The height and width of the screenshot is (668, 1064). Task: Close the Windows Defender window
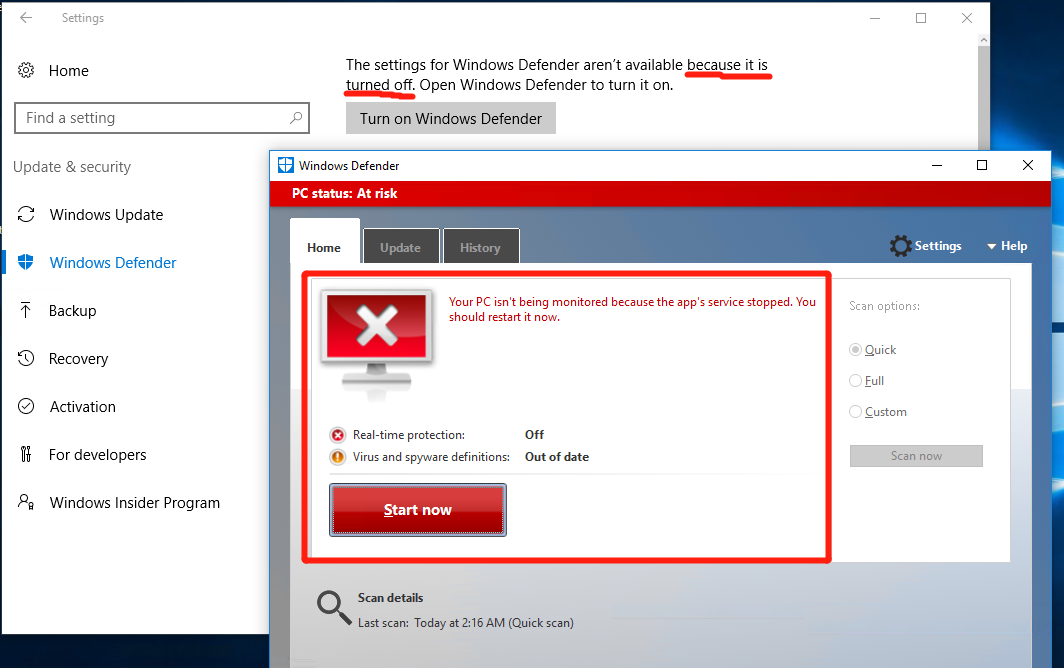click(1028, 165)
